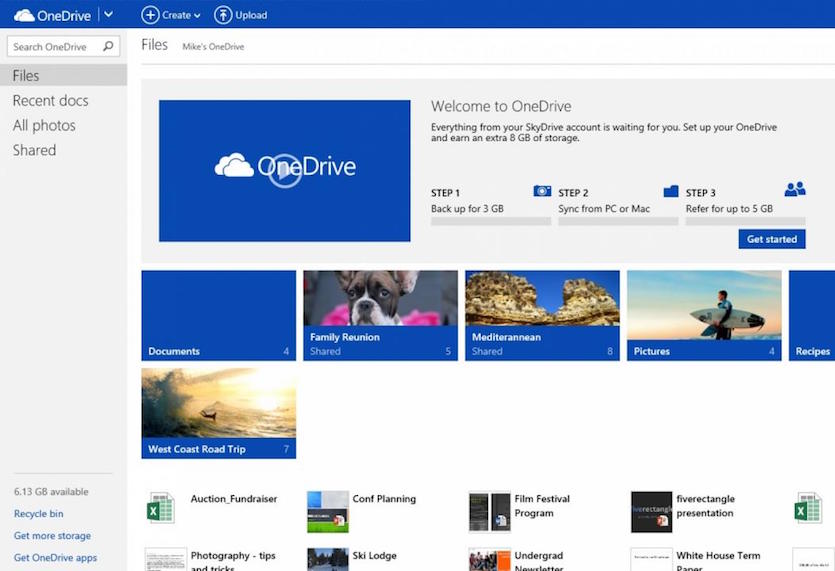Screen dimensions: 835x571
Task: Open the West Coast Road Trip folder
Action: (219, 413)
